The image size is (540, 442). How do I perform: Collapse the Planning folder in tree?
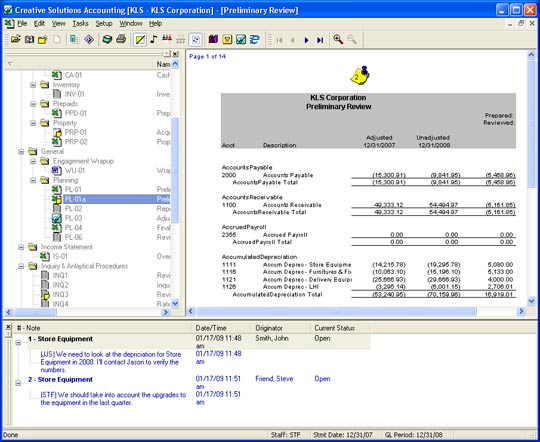[33, 180]
